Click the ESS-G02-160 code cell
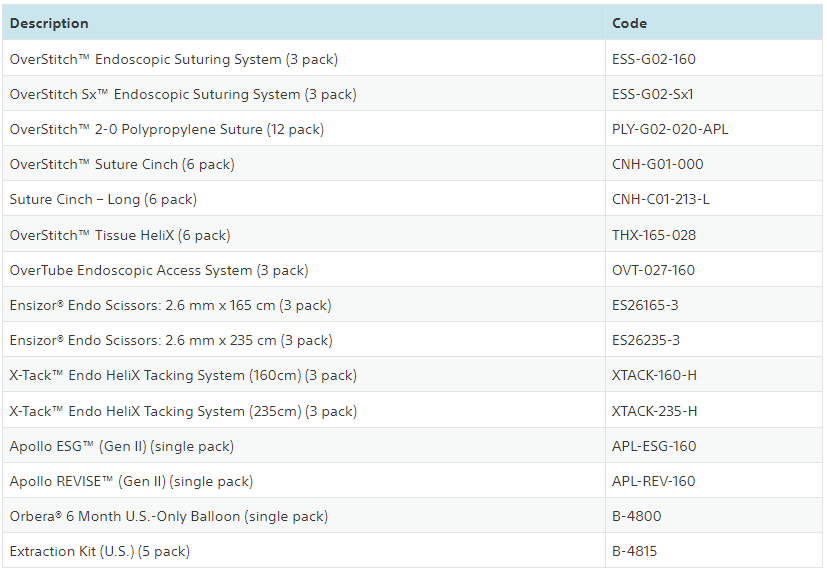827x572 pixels. [654, 59]
